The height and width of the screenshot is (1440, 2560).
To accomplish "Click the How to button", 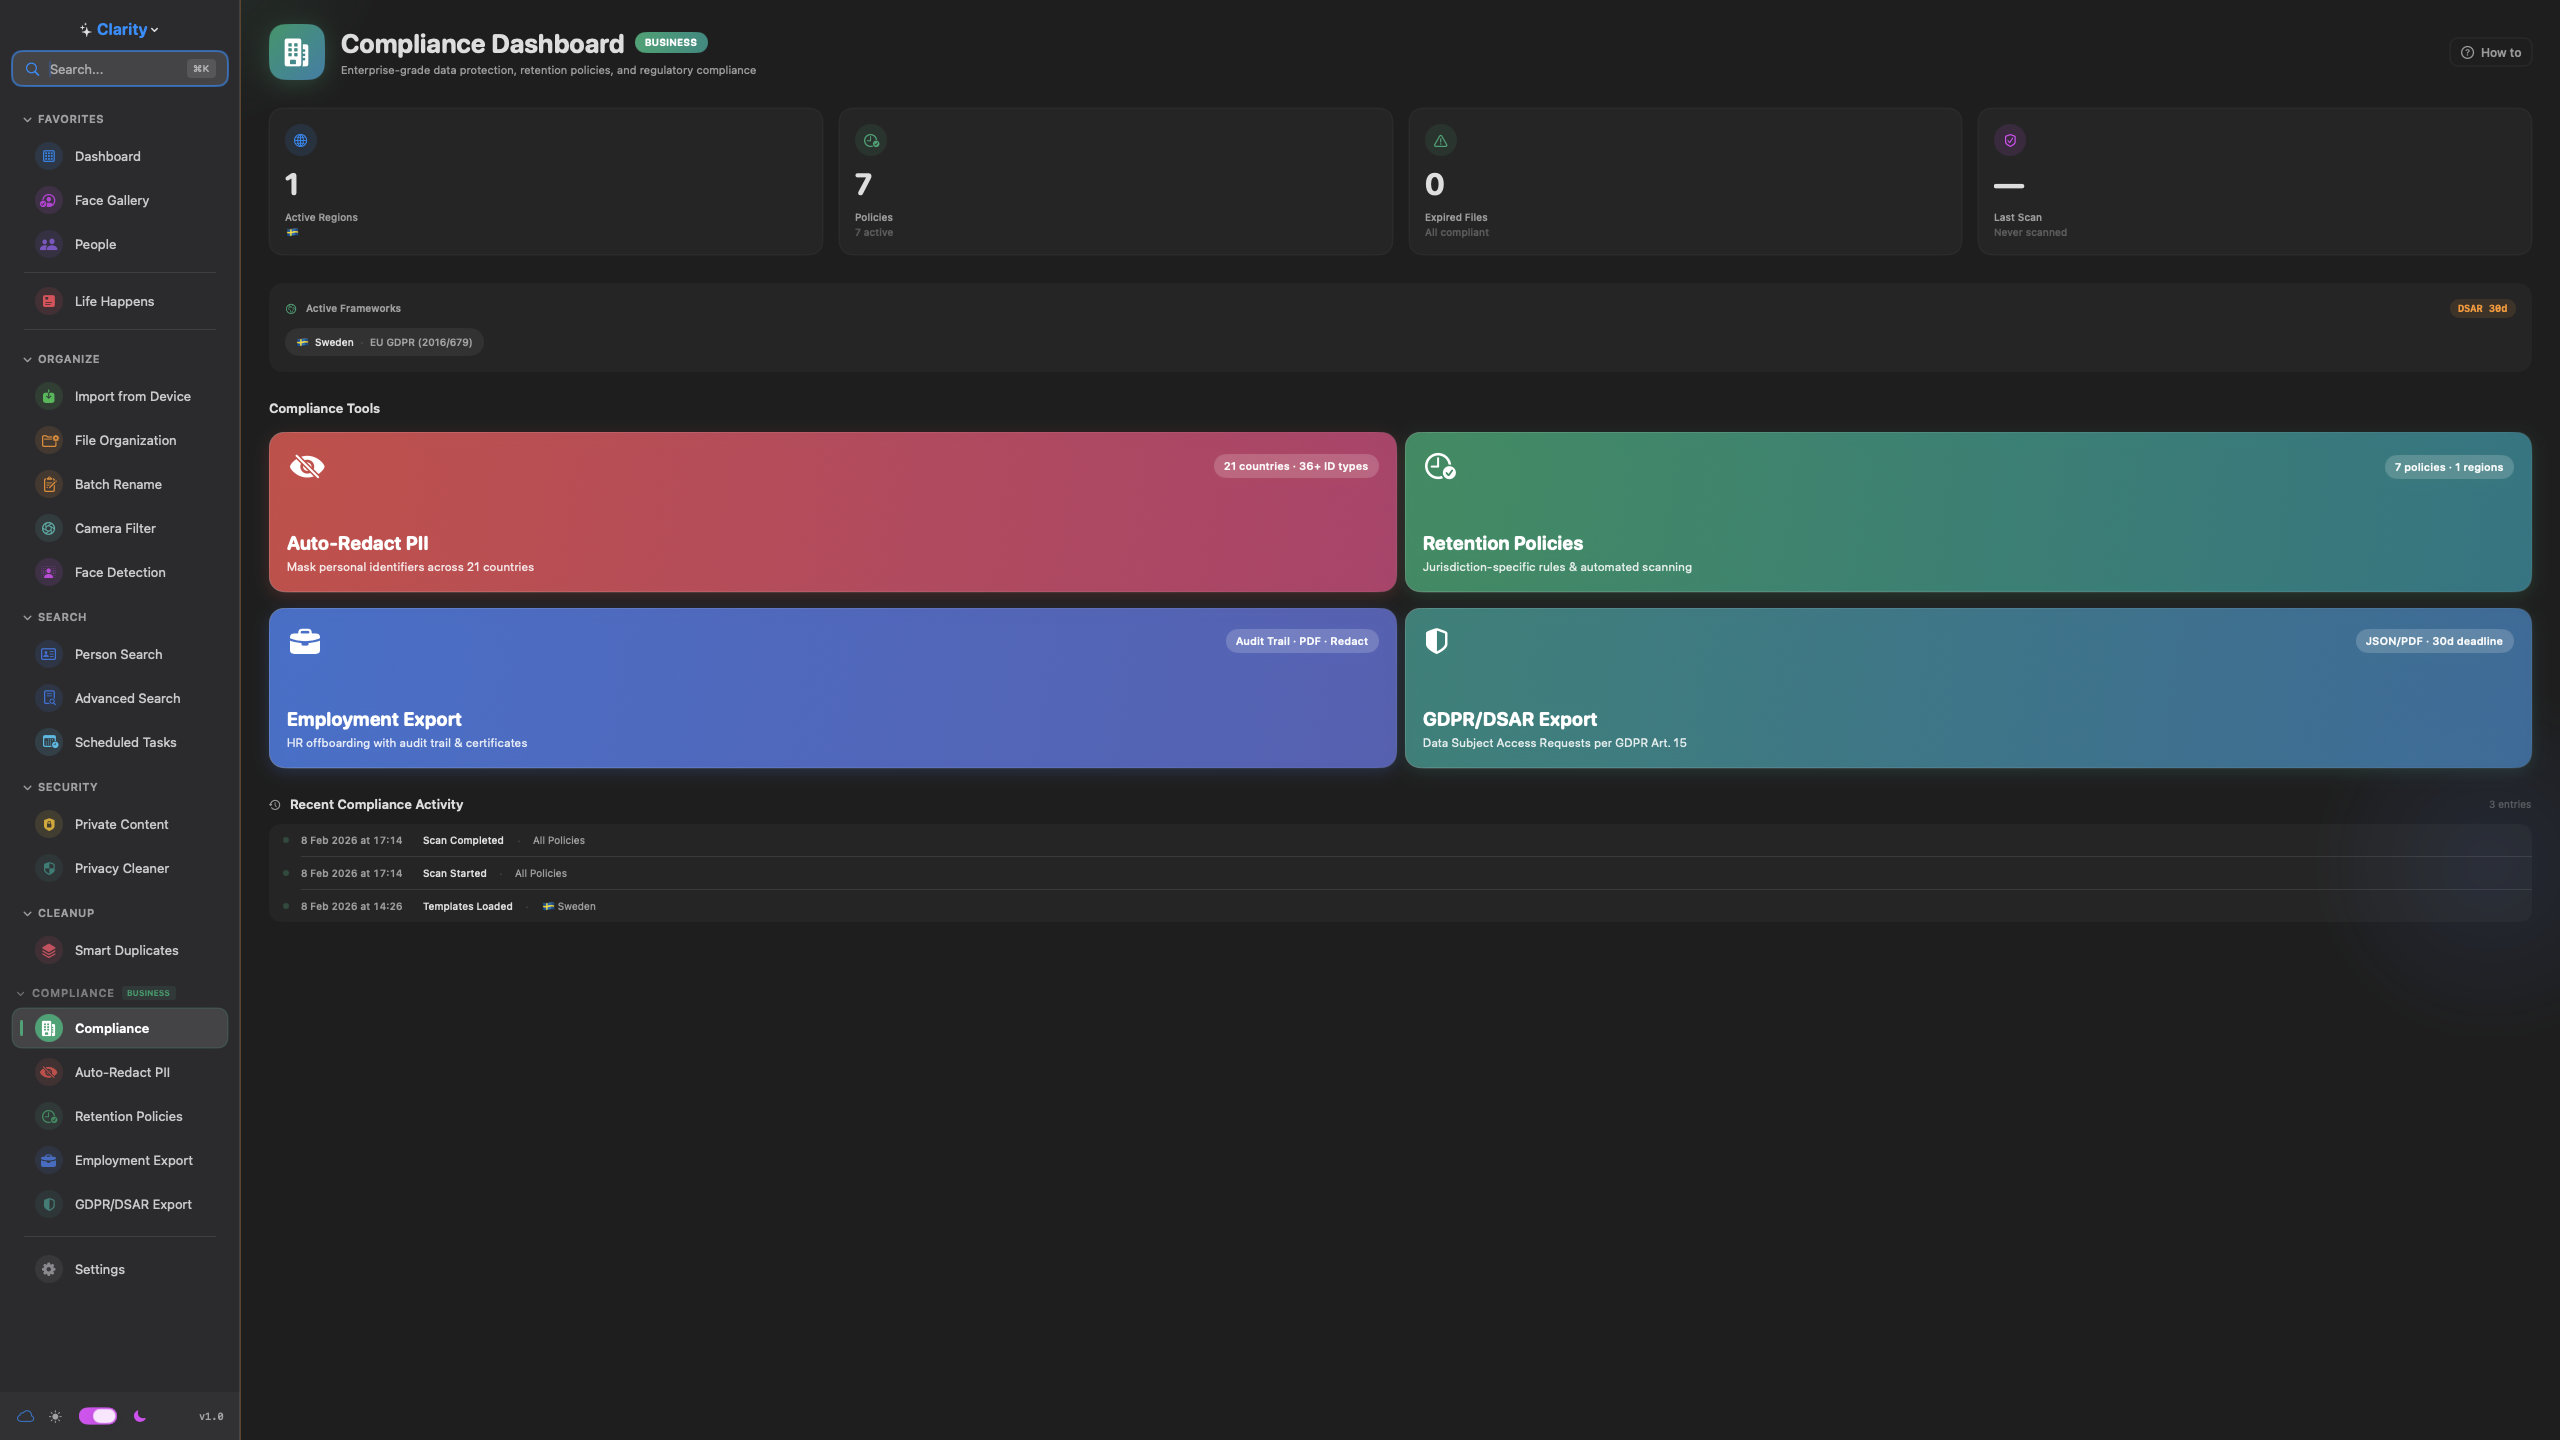I will coord(2489,51).
